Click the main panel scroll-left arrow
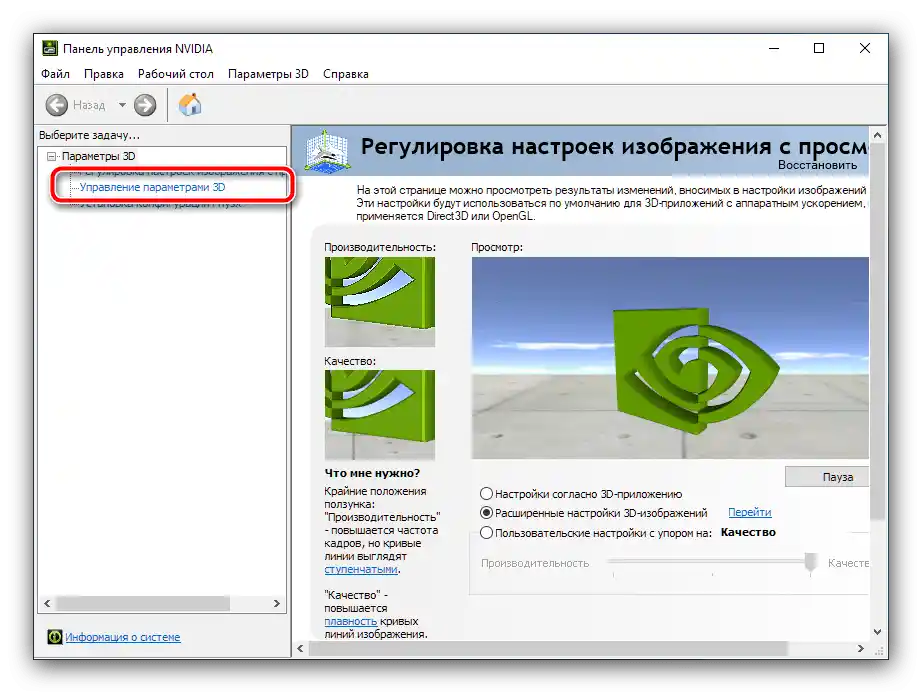This screenshot has height=693, width=922. (x=300, y=648)
